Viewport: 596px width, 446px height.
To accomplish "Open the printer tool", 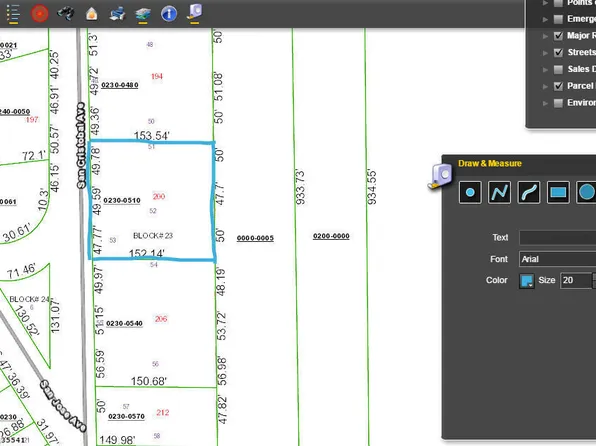I will tap(117, 14).
